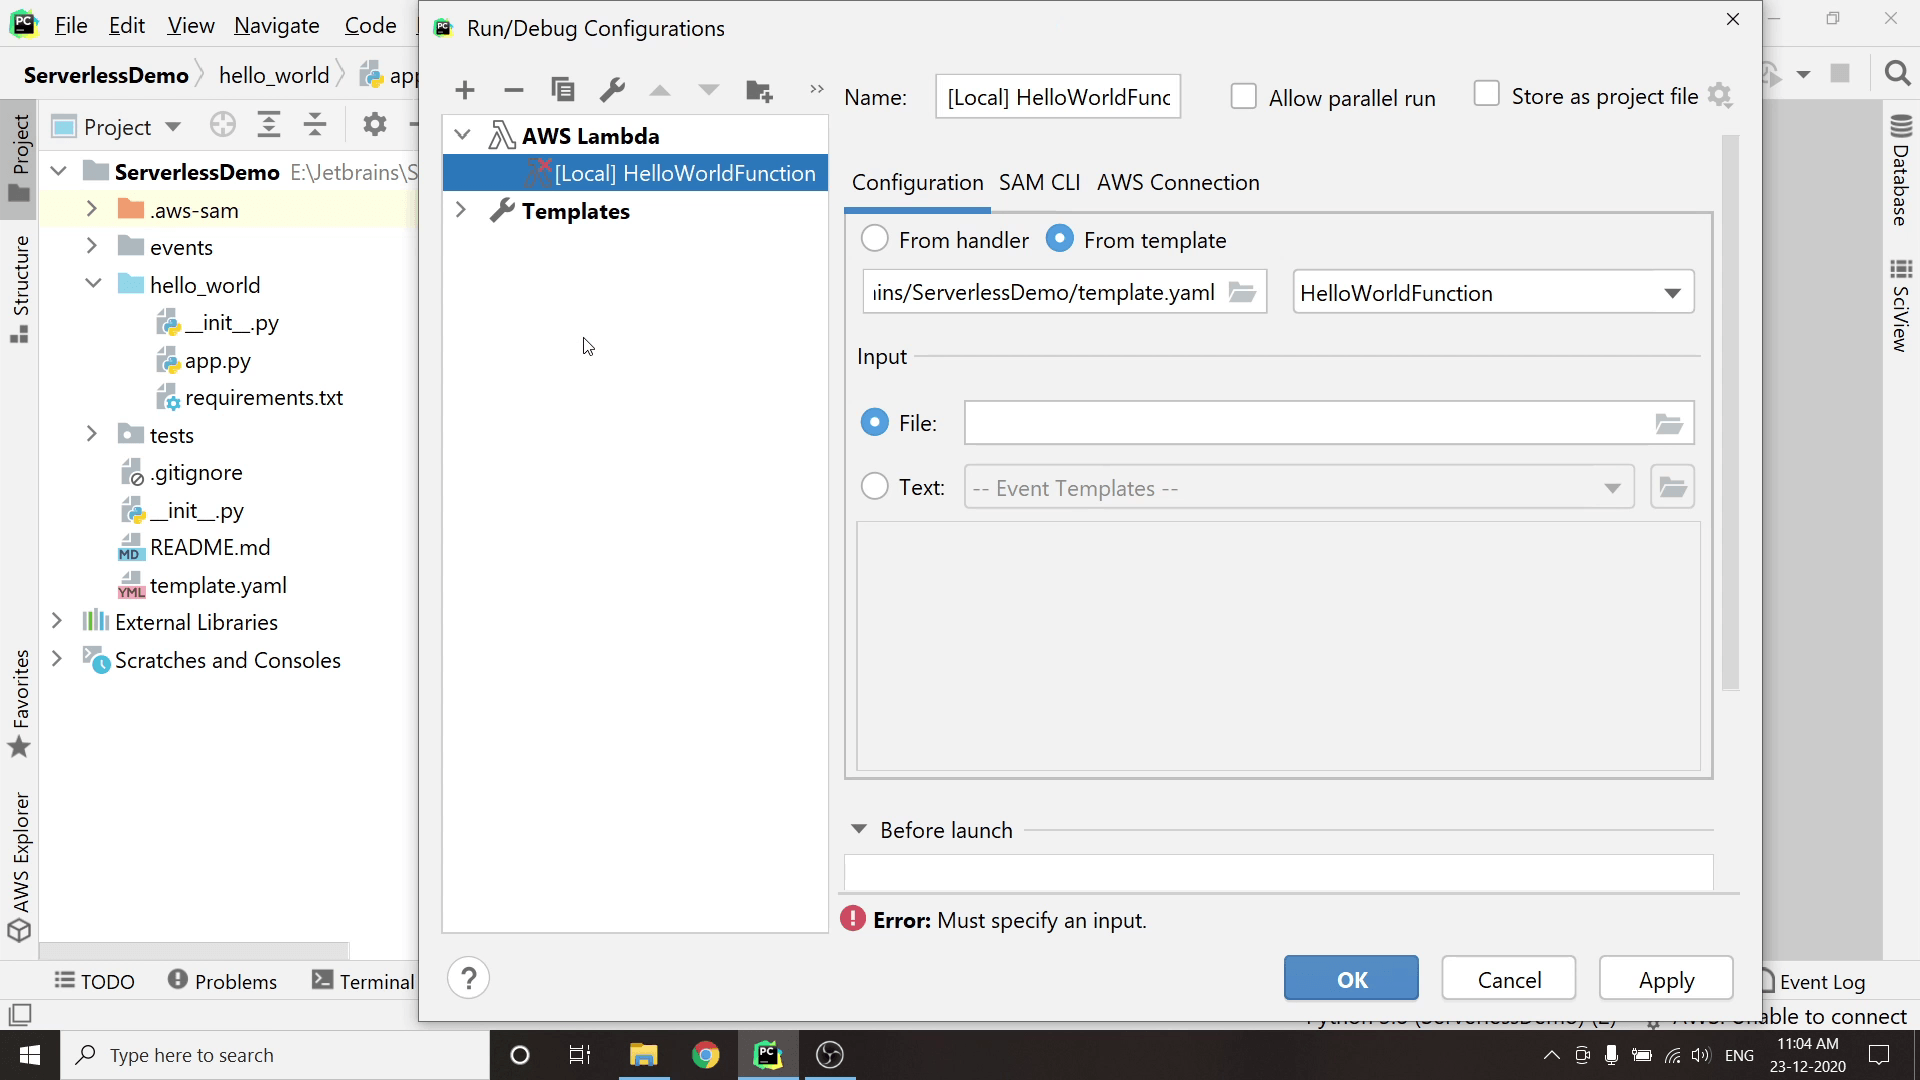Image resolution: width=1920 pixels, height=1080 pixels.
Task: Click the Add New Configuration plus icon
Action: click(464, 91)
